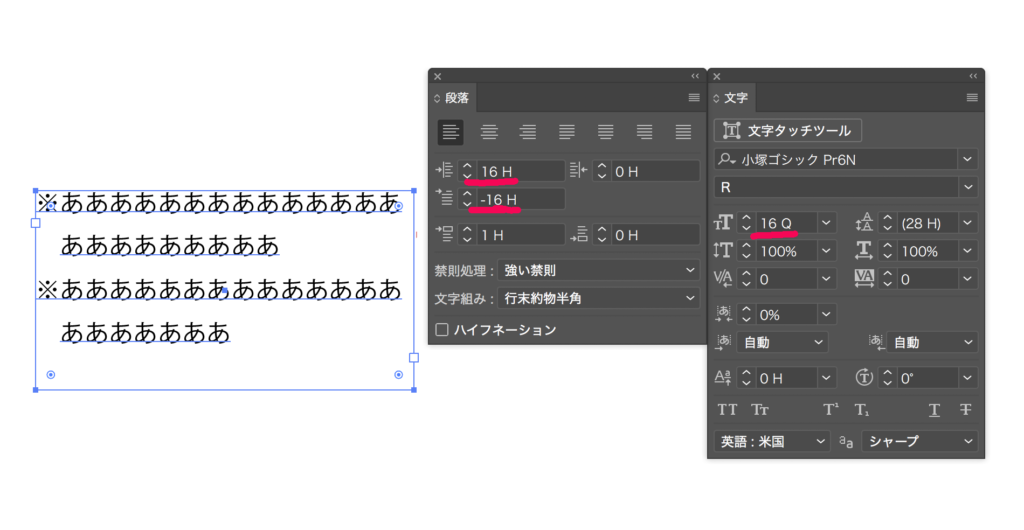Screen dimensions: 1024x530
Task: Click the align center paragraph icon
Action: 489,132
